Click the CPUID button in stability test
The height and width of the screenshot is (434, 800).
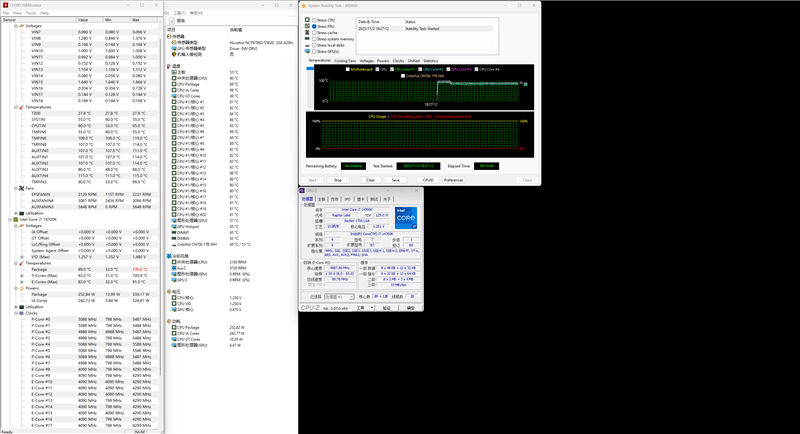tap(428, 180)
